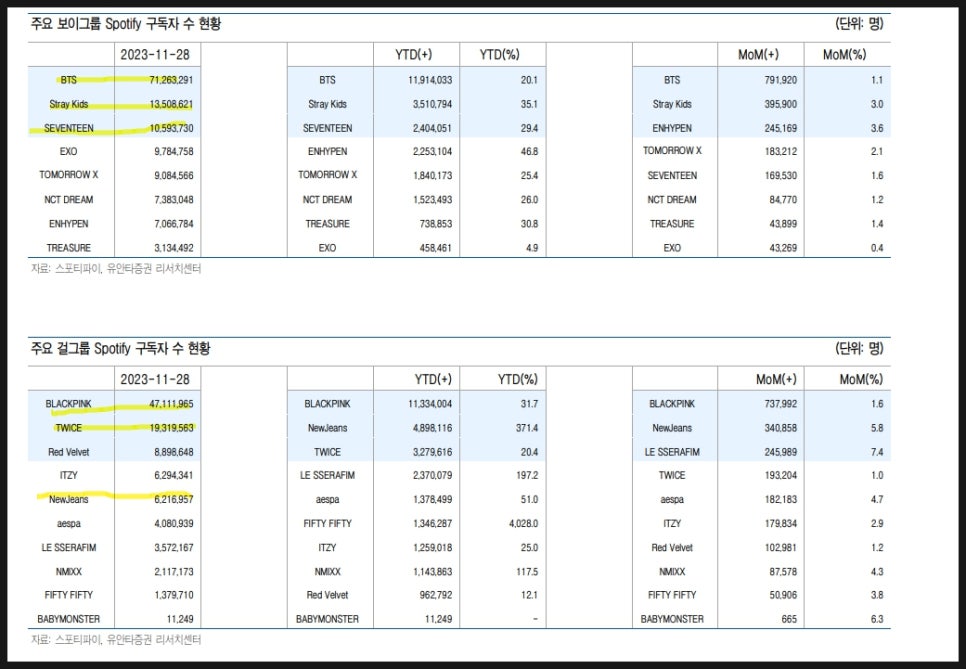The height and width of the screenshot is (669, 966).
Task: Select ENHYPEN subscriber value 7,066,784
Action: [173, 224]
